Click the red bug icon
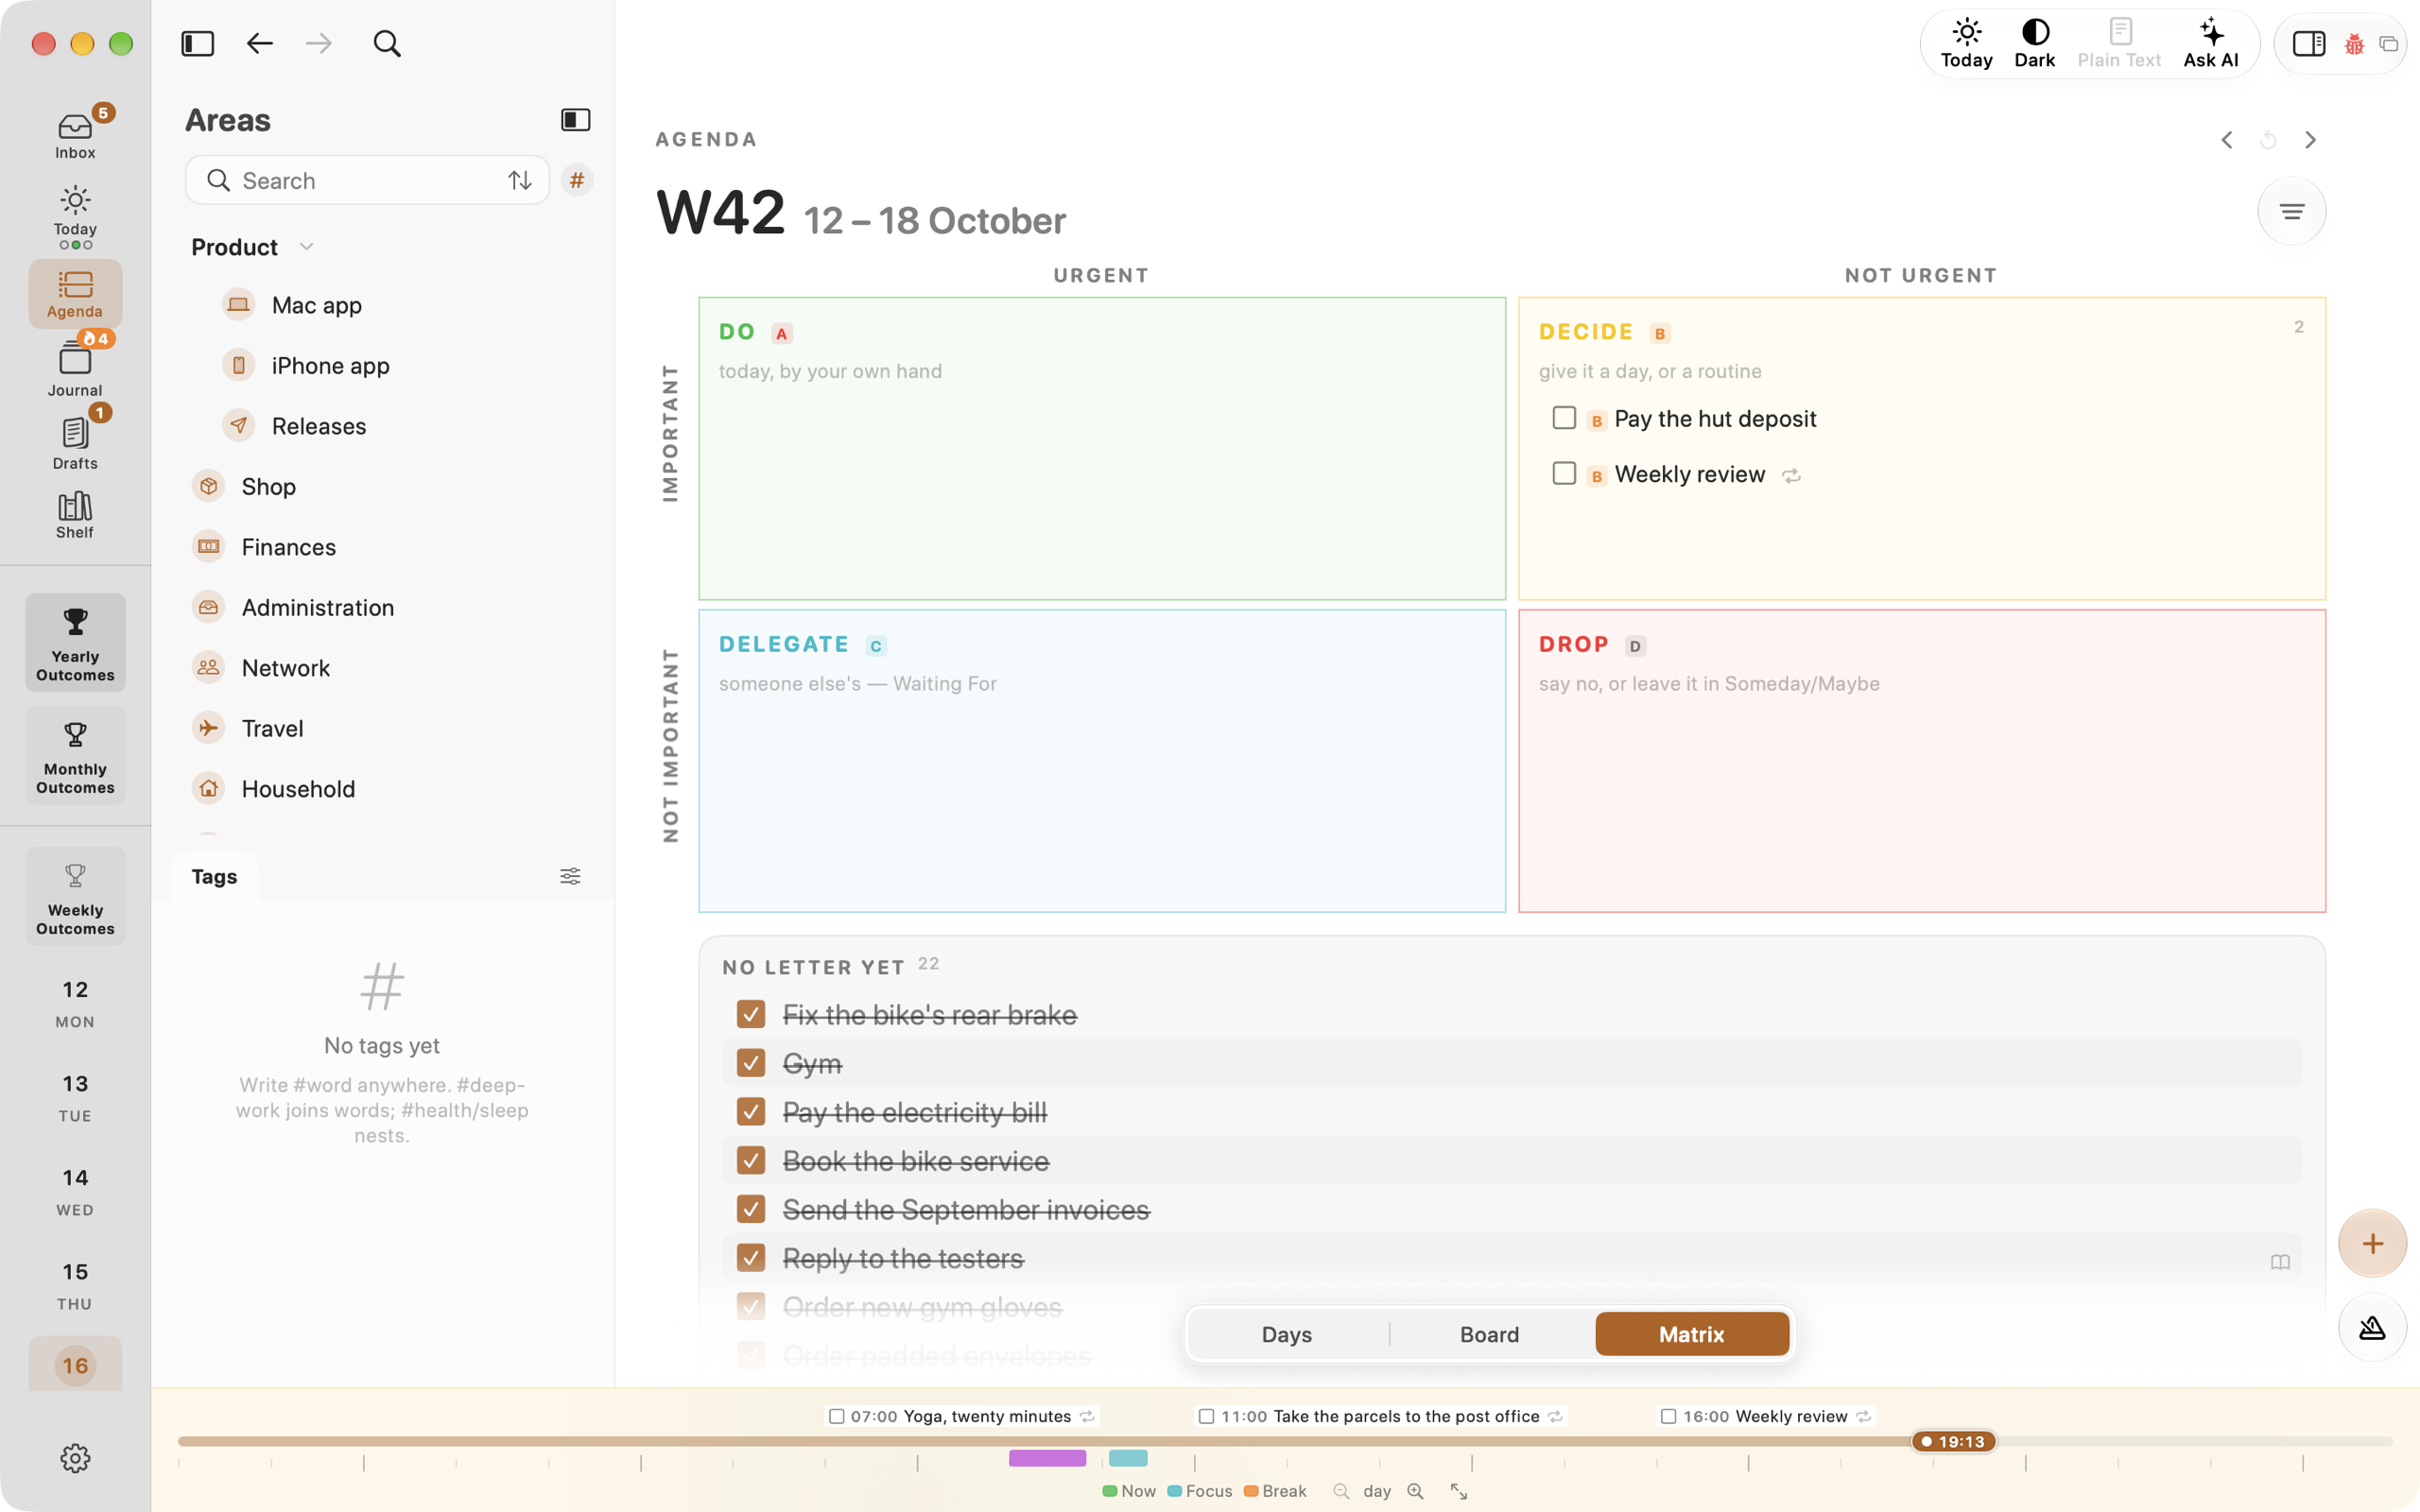The height and width of the screenshot is (1512, 2420). click(2354, 44)
